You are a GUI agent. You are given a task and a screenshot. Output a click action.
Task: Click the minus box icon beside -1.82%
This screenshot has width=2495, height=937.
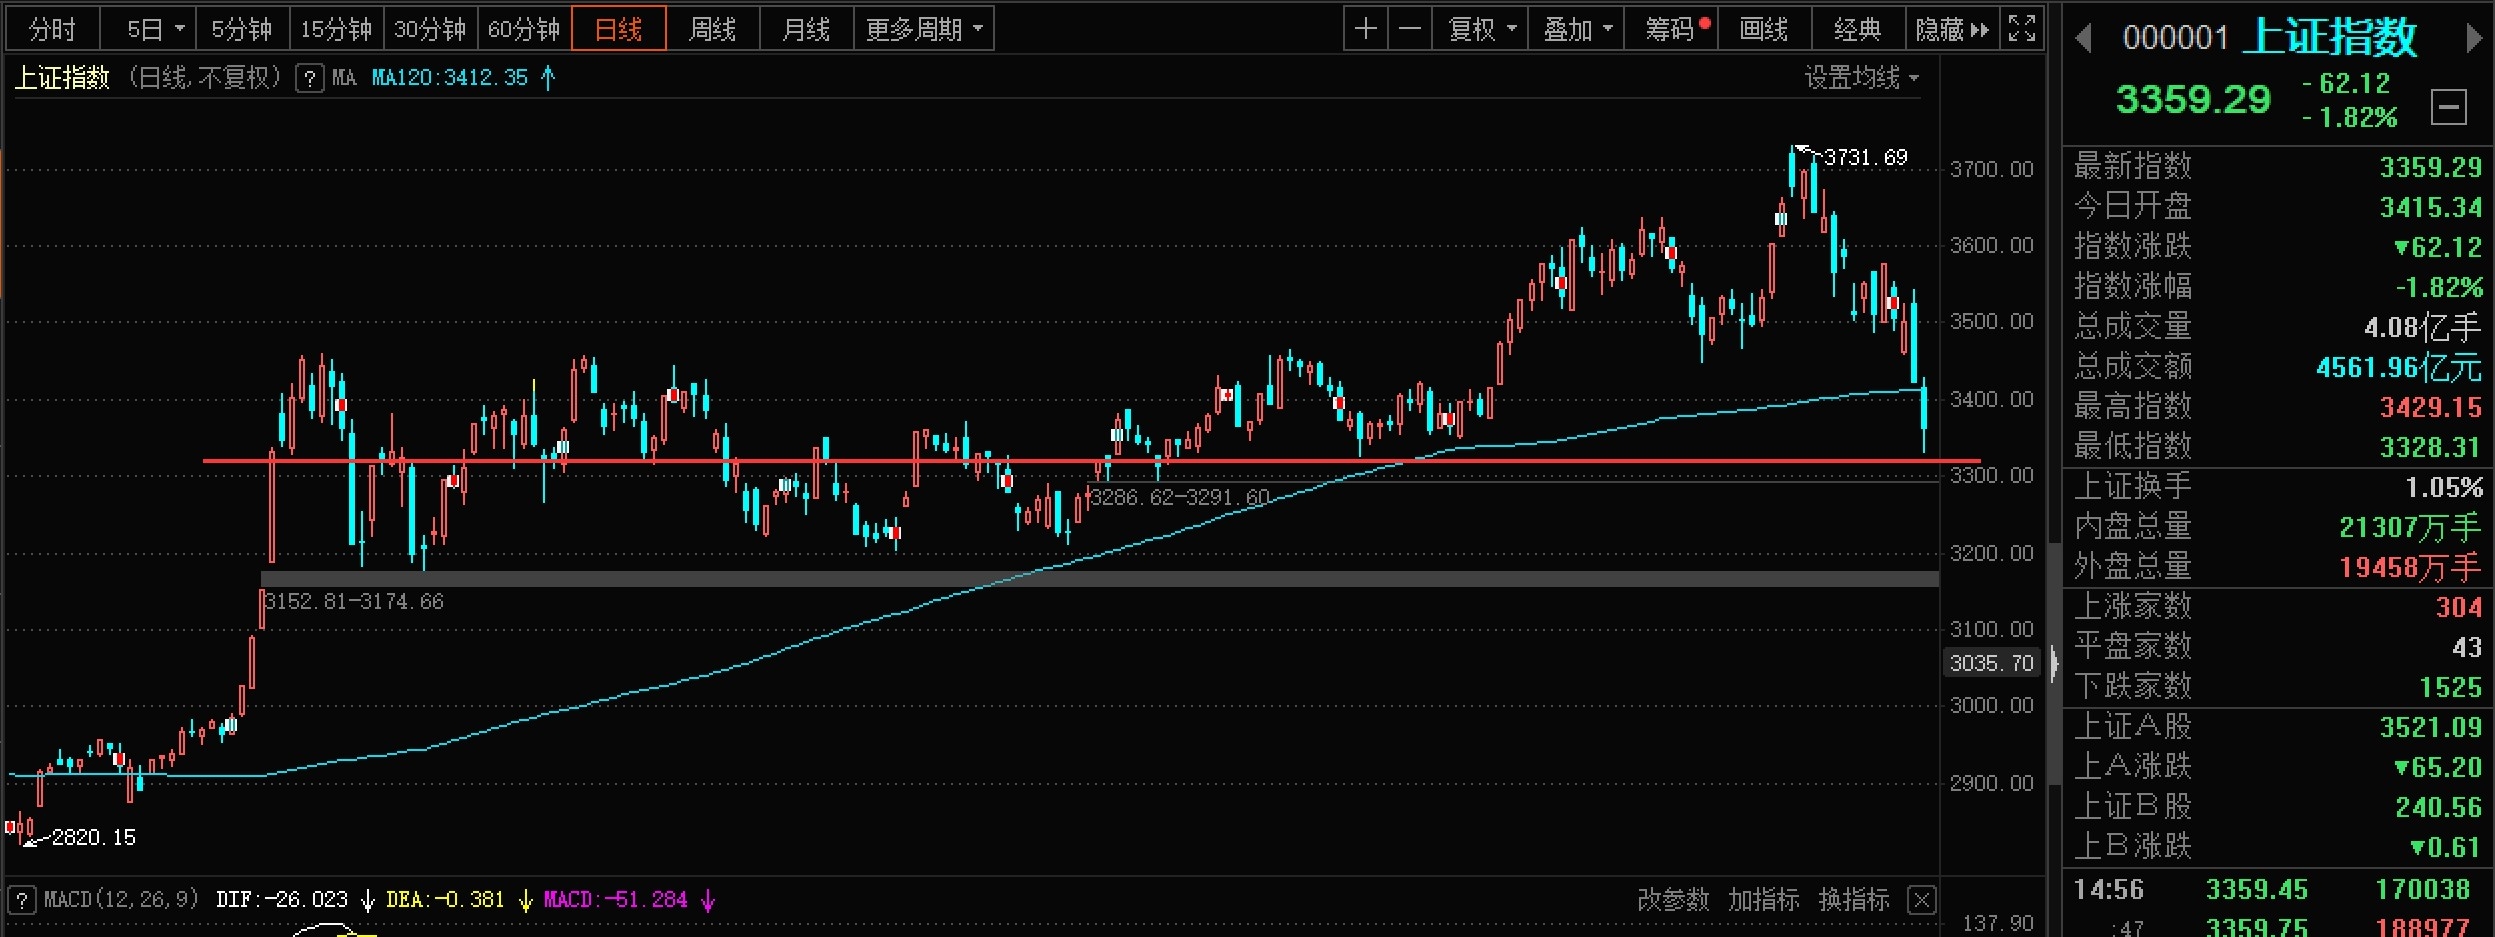coord(2449,106)
